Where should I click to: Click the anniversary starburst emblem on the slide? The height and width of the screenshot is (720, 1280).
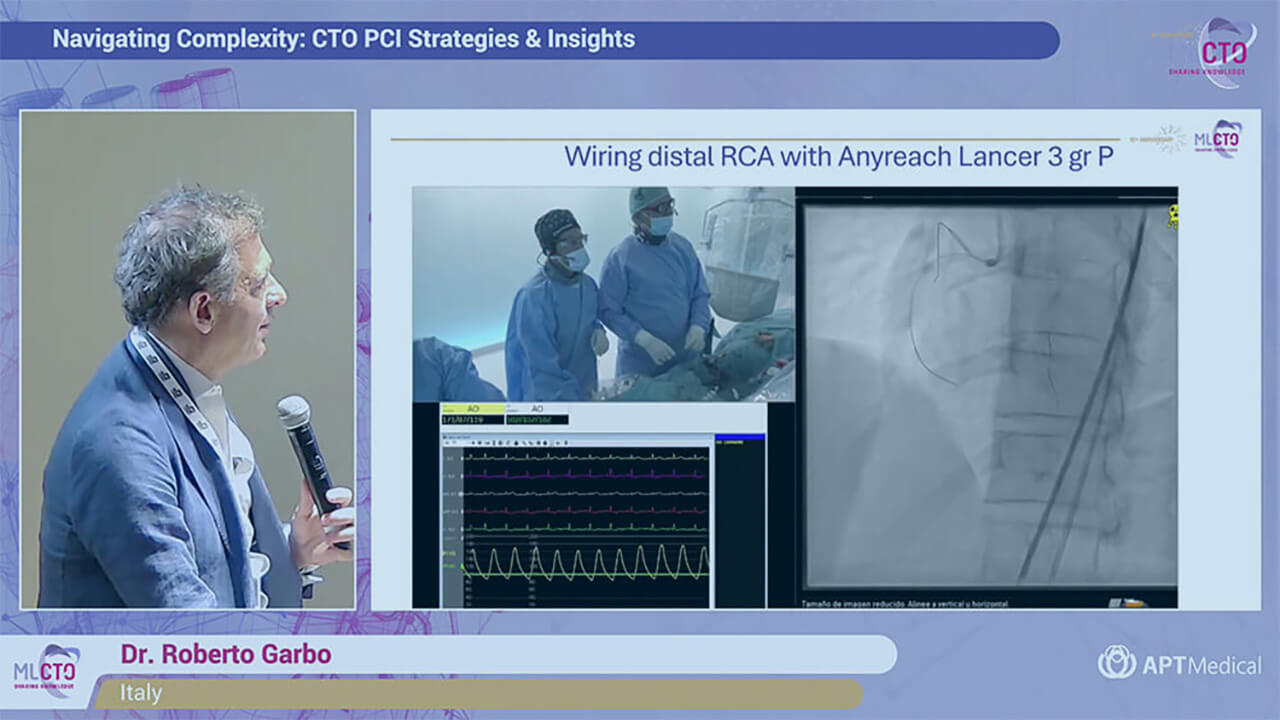point(1169,138)
